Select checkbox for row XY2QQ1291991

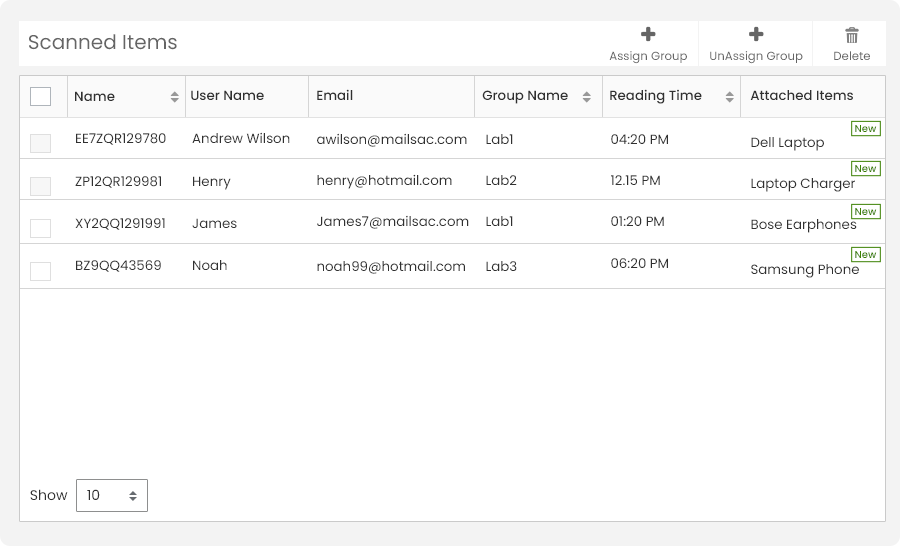[x=41, y=228]
